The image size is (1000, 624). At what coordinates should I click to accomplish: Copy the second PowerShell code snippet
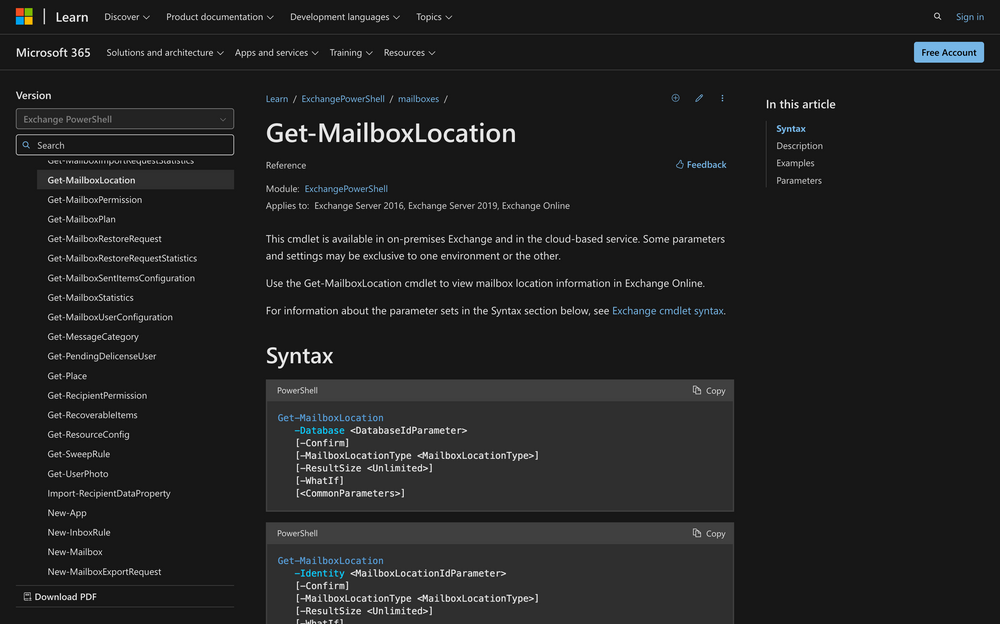click(708, 533)
